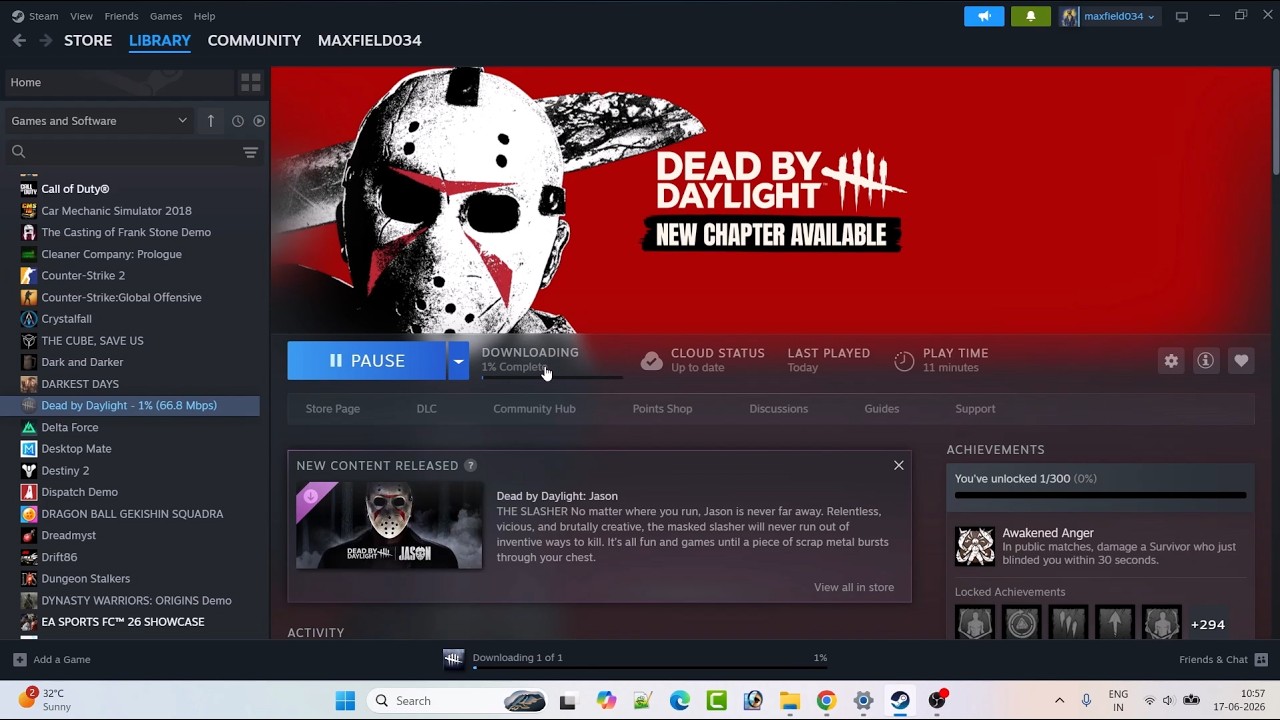Go to the COMMUNITY tab
The height and width of the screenshot is (720, 1280).
[254, 40]
